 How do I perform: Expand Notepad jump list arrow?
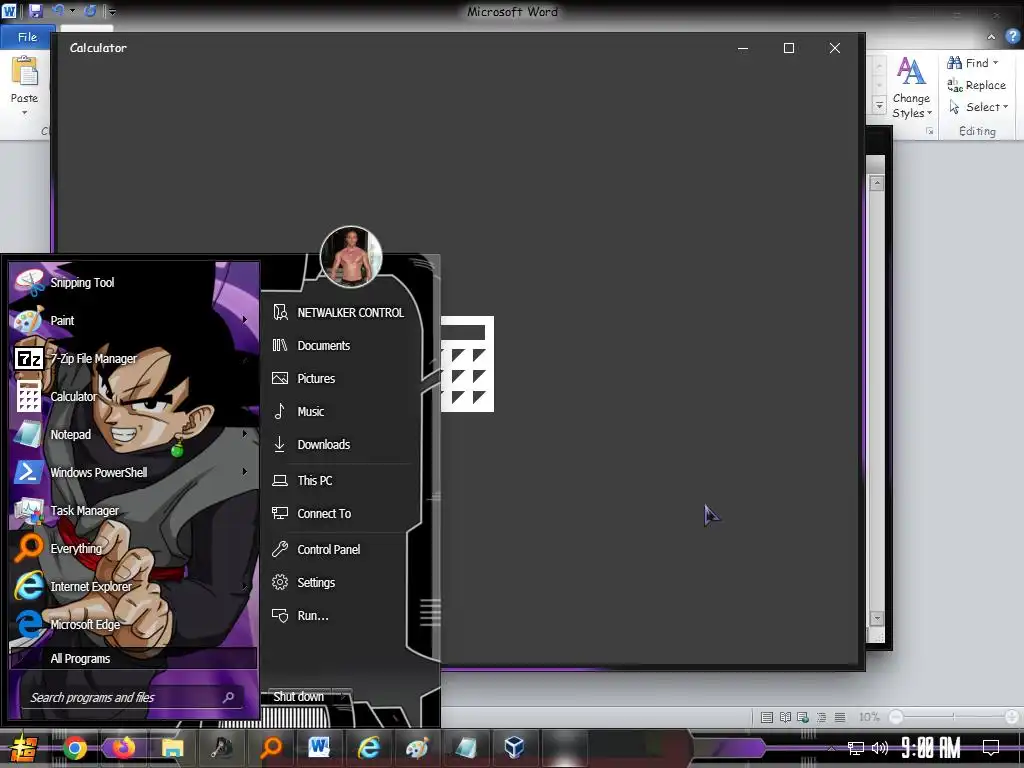[x=245, y=434]
